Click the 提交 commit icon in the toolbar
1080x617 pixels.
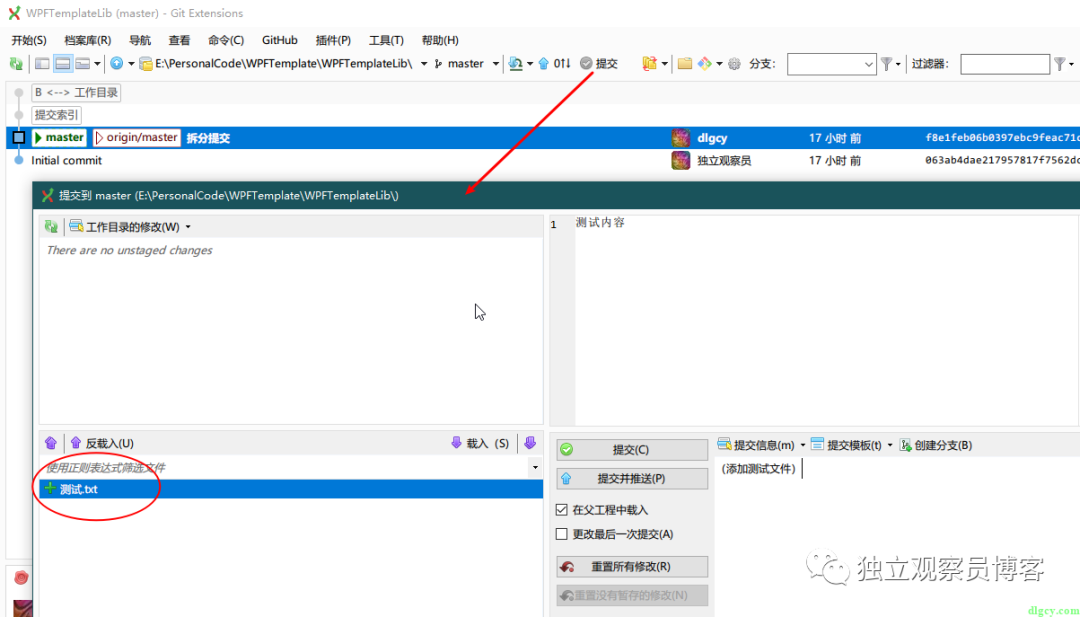click(598, 63)
